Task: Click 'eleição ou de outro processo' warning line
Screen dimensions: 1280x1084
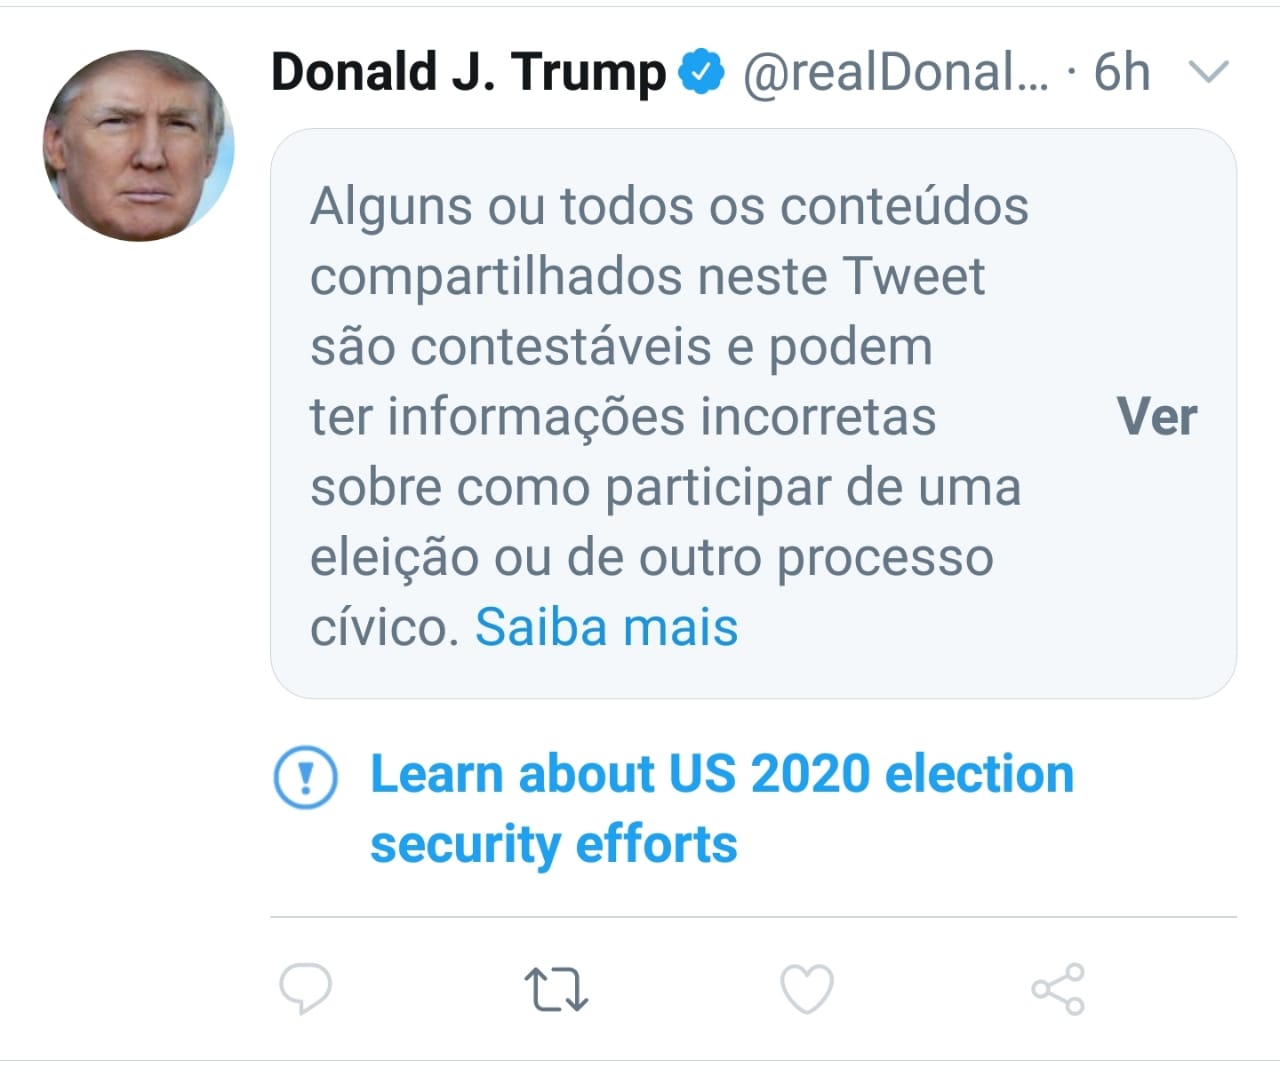Action: click(651, 557)
